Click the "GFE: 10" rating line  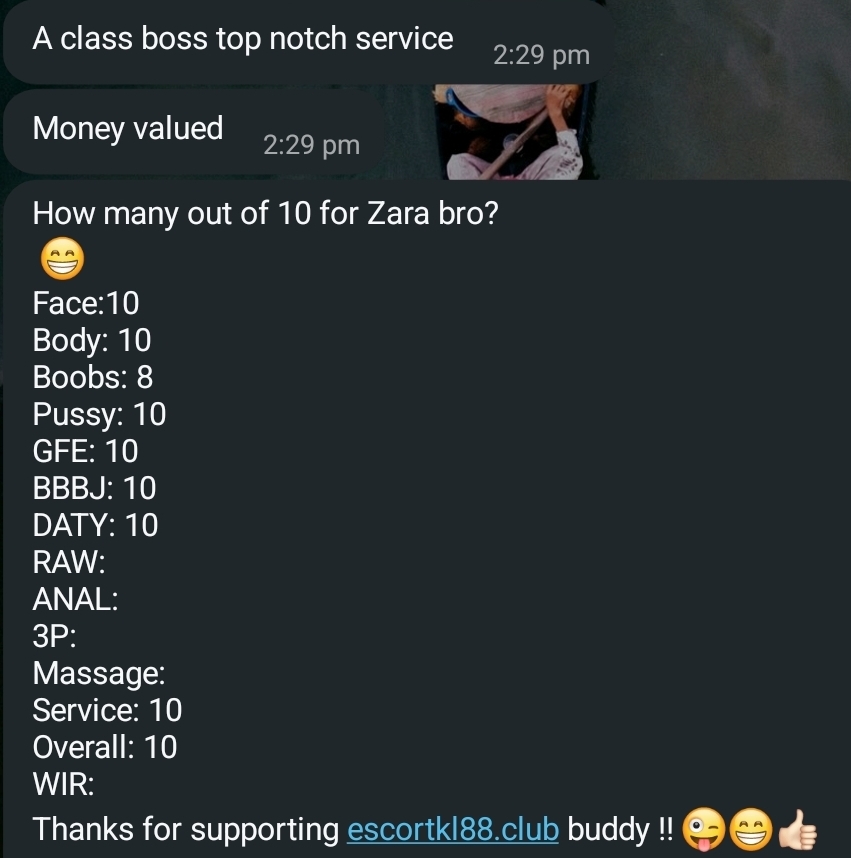(x=85, y=451)
